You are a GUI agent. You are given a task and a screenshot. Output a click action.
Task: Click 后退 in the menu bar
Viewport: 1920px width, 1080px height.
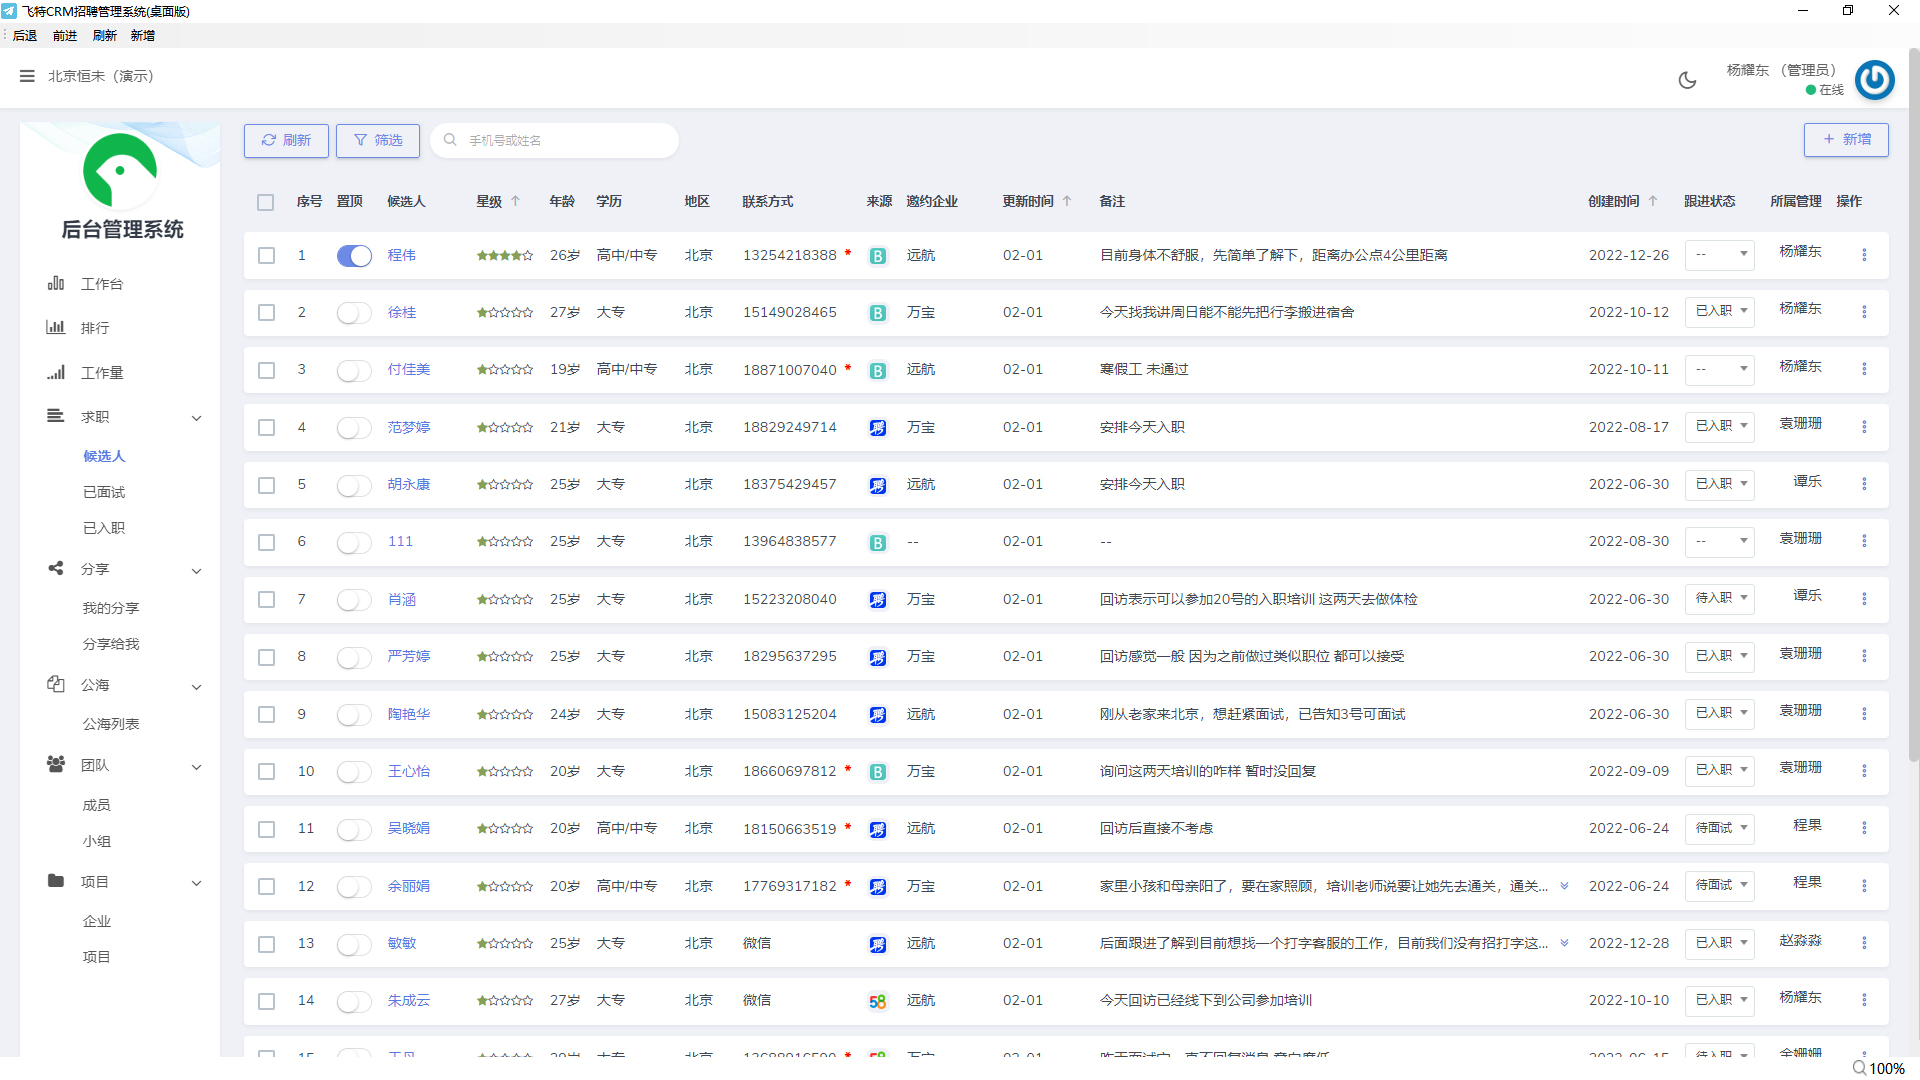pos(25,35)
